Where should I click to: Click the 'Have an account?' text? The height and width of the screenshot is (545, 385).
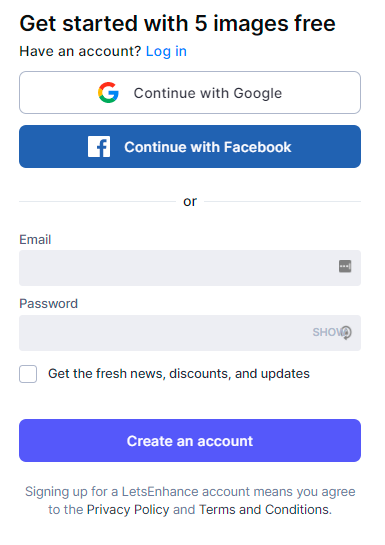click(80, 51)
